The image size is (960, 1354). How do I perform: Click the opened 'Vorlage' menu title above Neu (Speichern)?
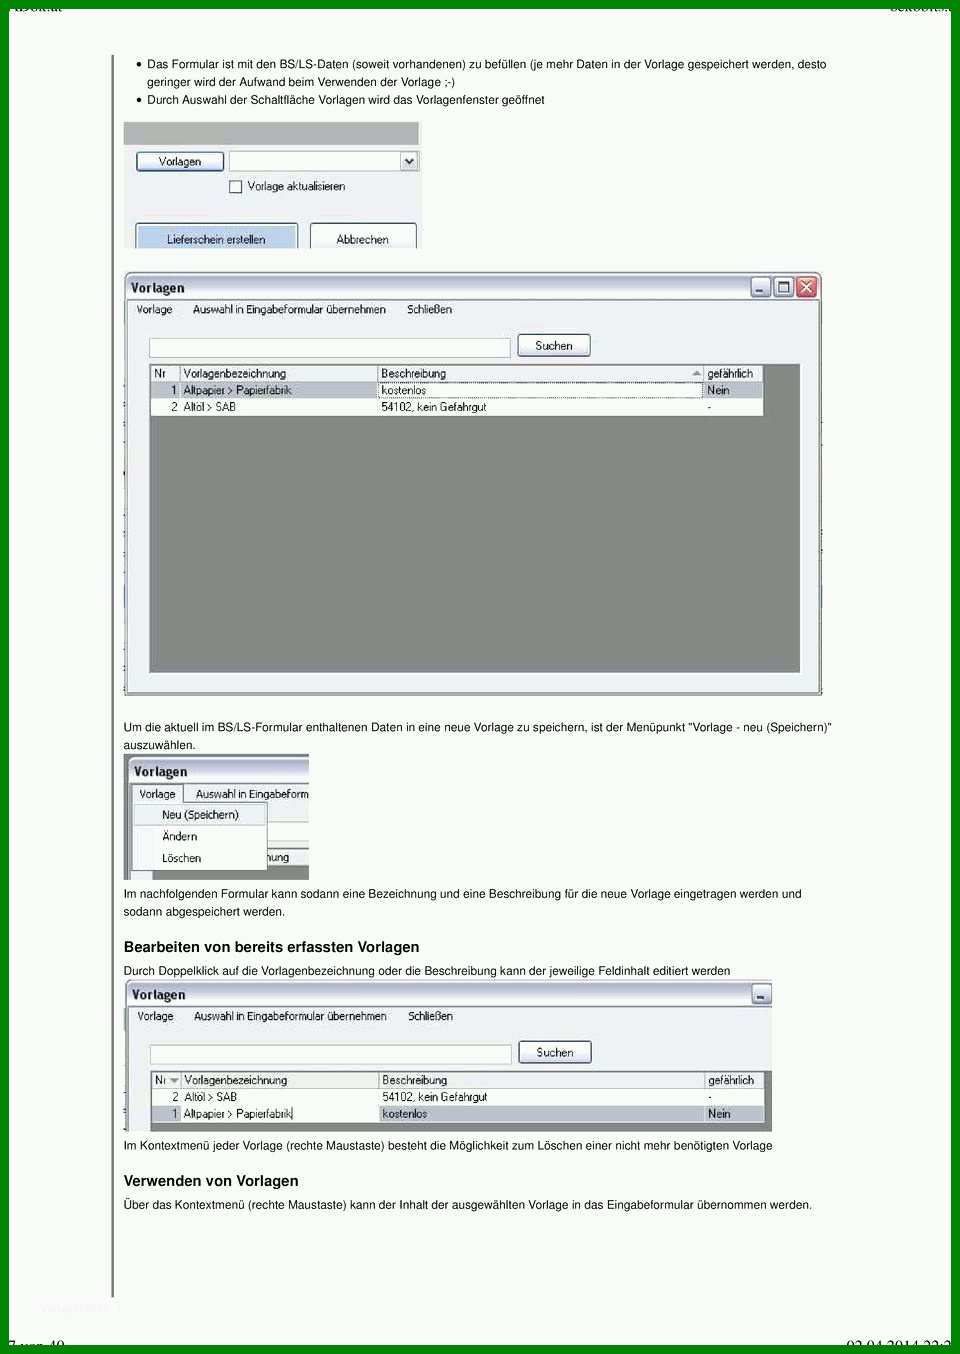pyautogui.click(x=157, y=793)
